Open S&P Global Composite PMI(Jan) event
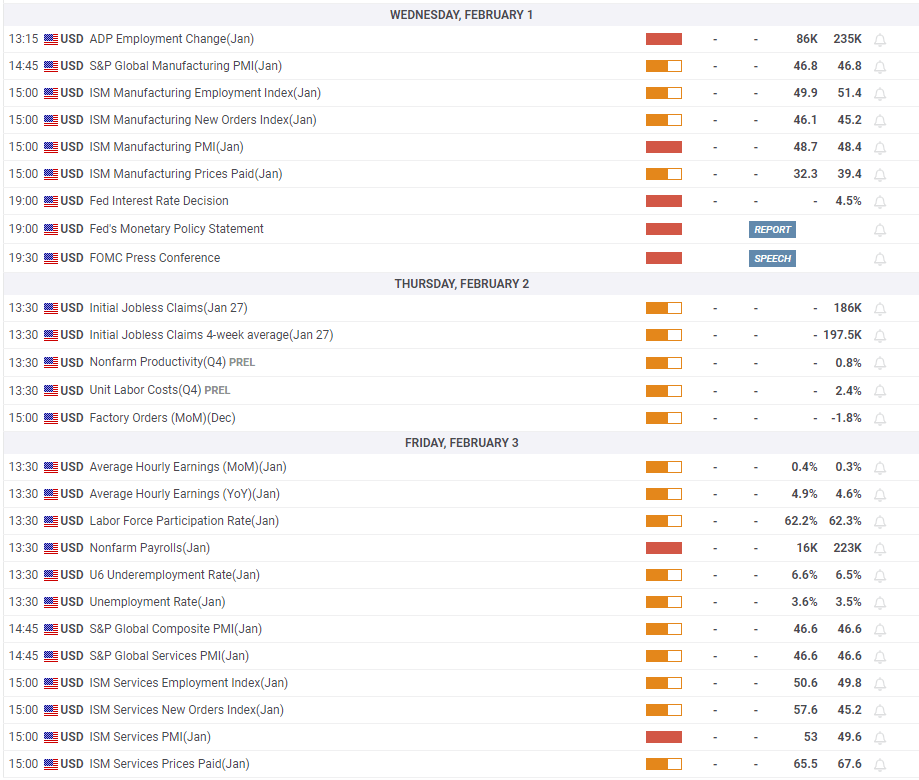919x780 pixels. pos(176,628)
